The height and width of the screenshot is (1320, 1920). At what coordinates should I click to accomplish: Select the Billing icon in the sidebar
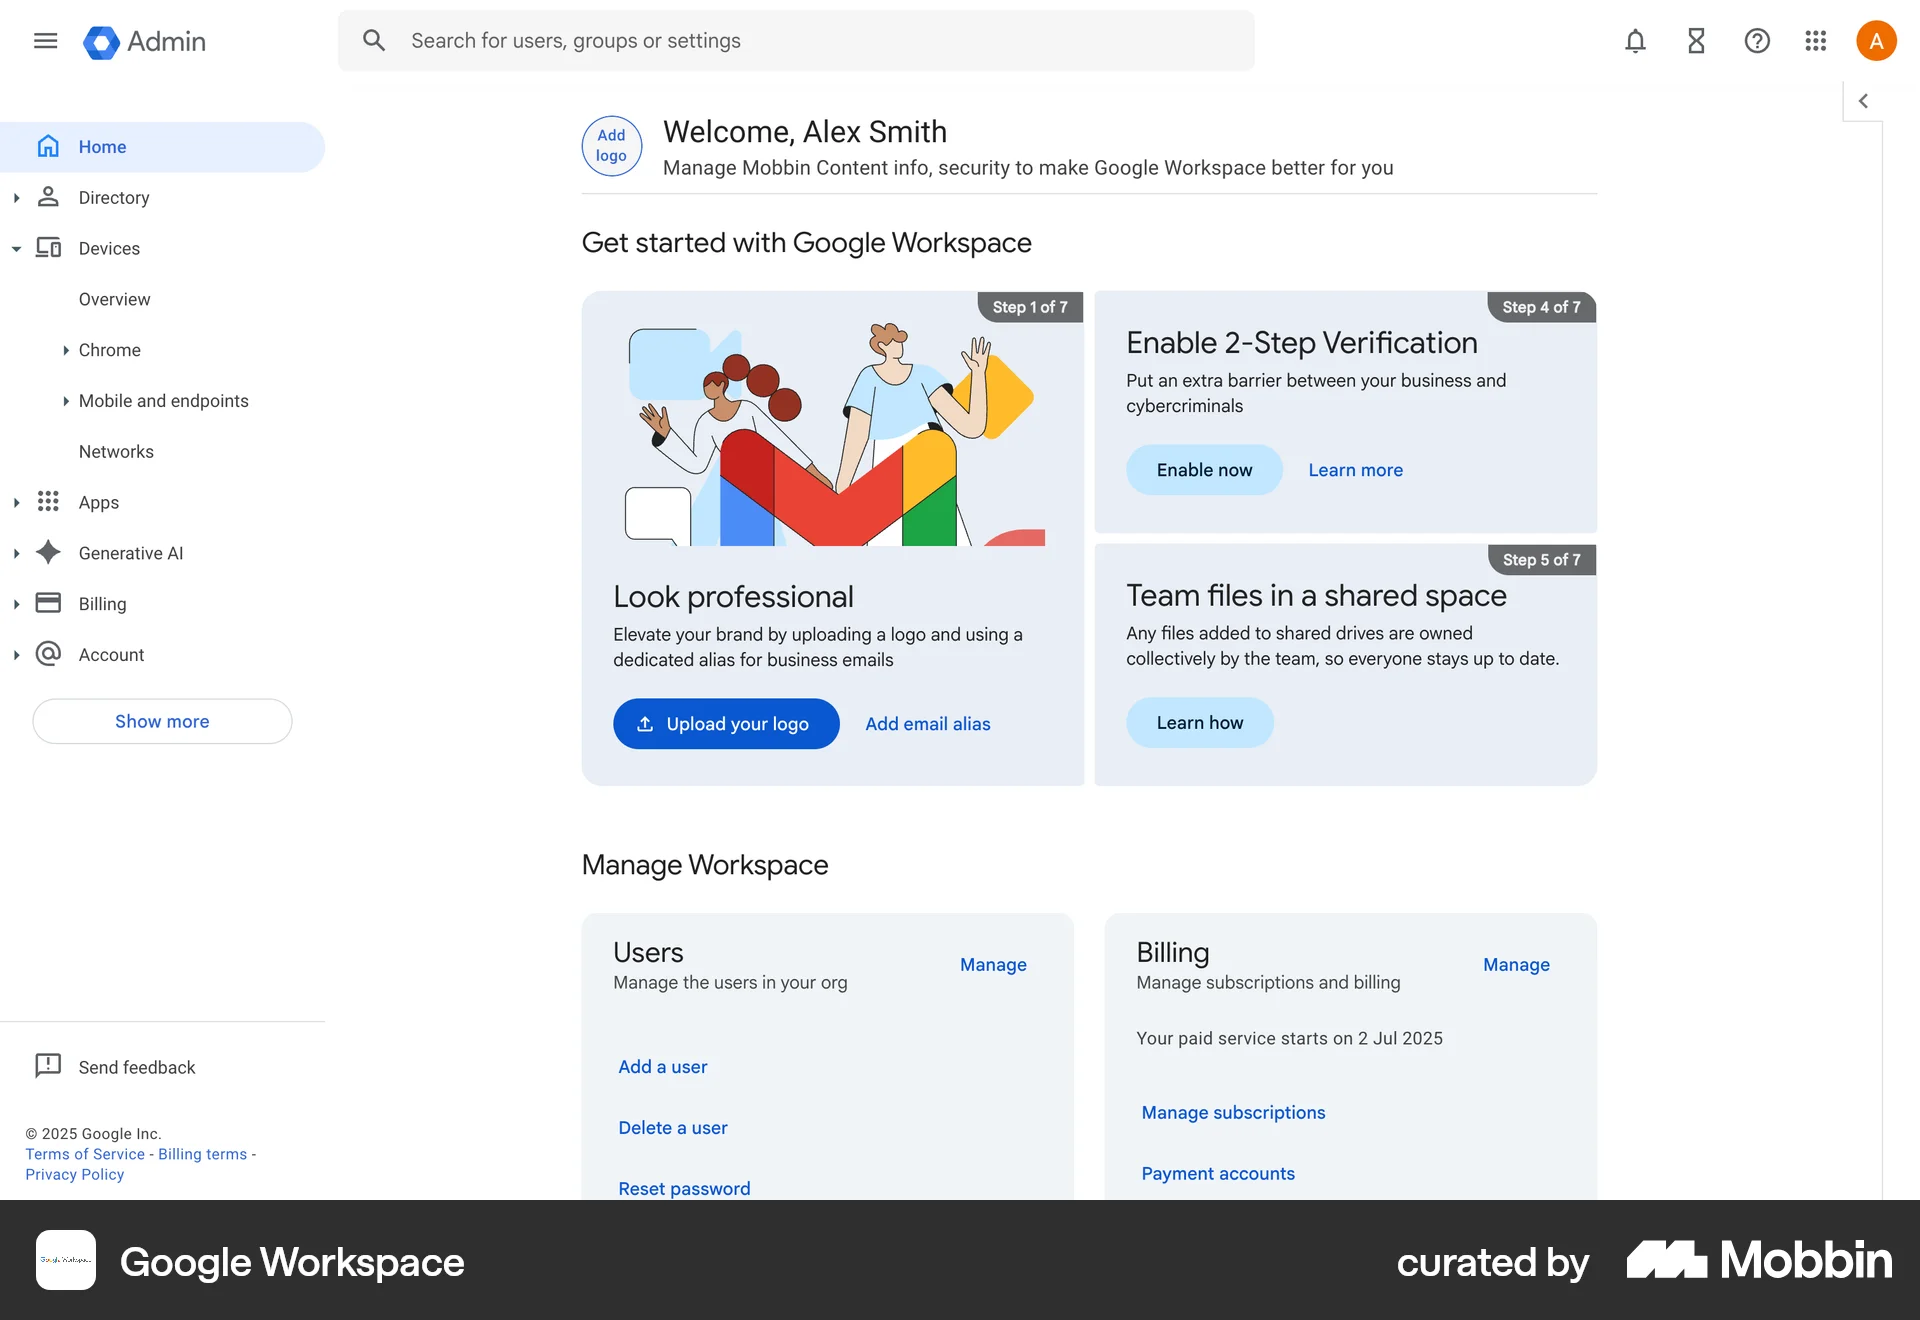48,603
